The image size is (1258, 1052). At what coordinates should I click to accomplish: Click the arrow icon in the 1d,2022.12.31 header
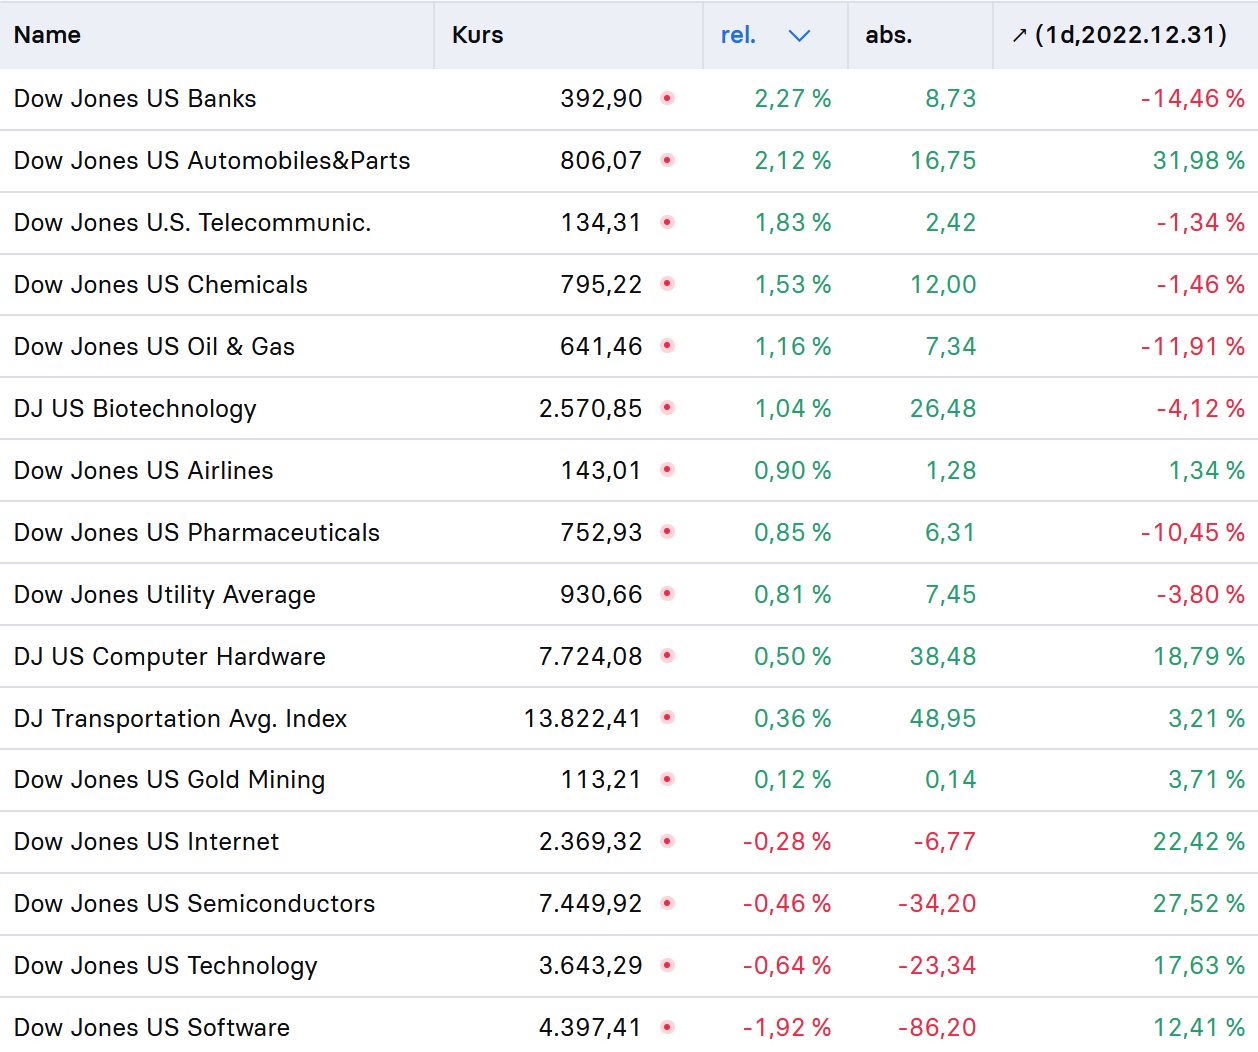pyautogui.click(x=1019, y=36)
